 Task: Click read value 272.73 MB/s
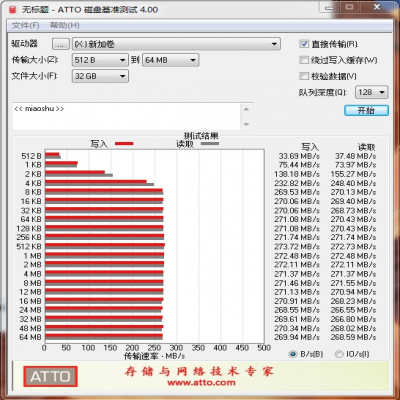pos(353,247)
